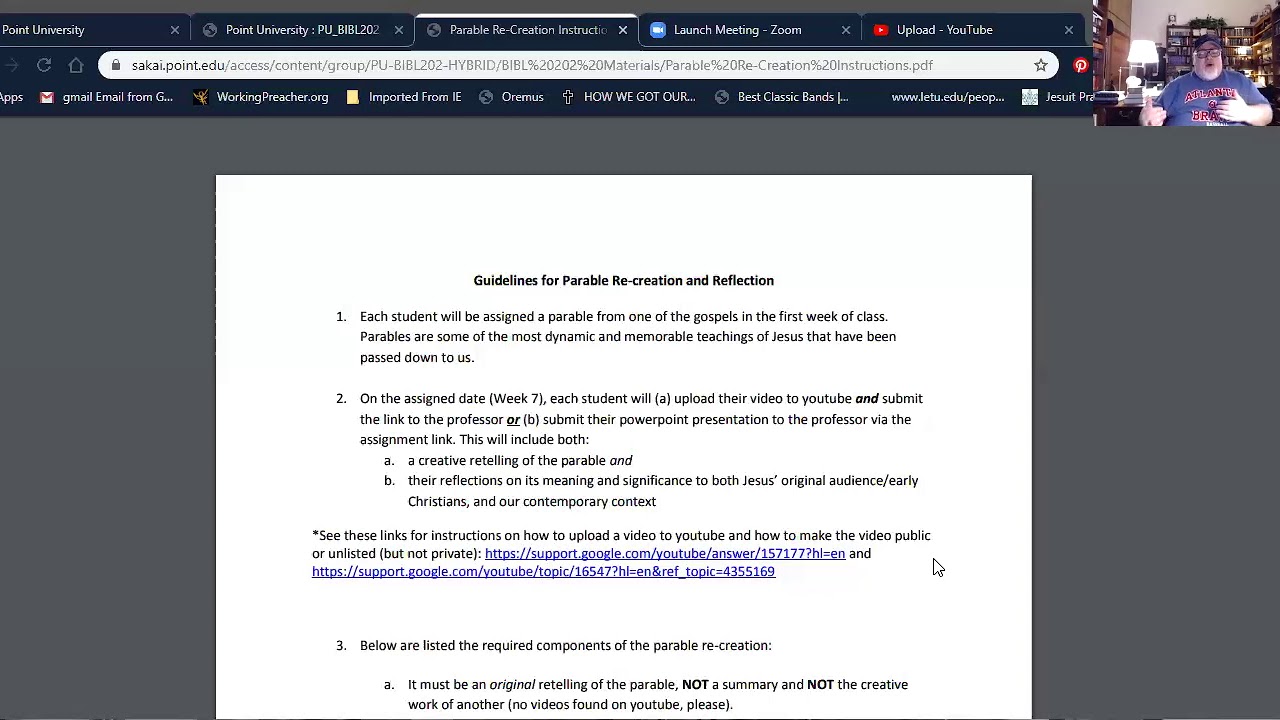Close the Launch Meeting - Zoom tab
Screen dimensions: 1280x720
point(846,30)
